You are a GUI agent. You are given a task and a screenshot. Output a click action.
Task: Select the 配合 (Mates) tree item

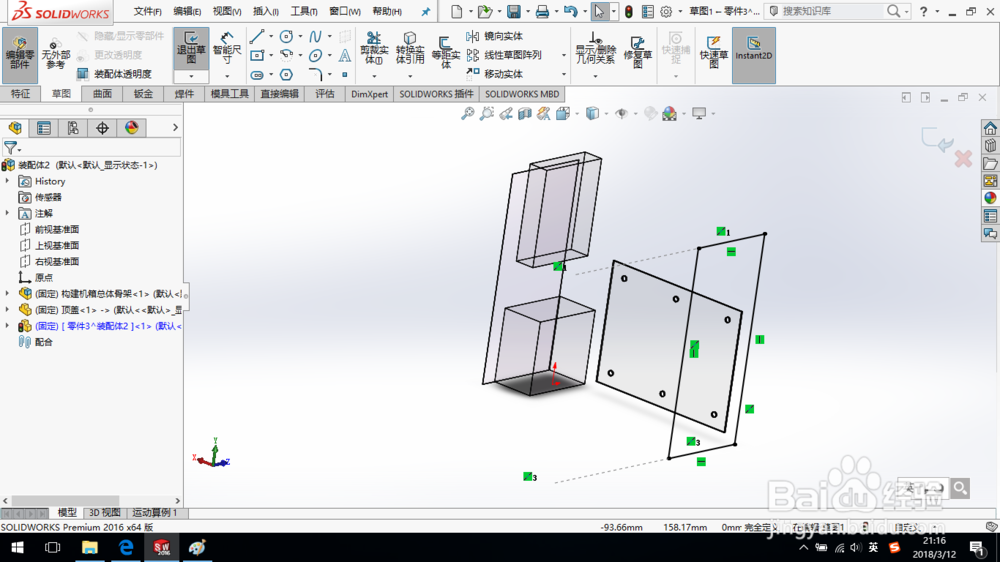coord(44,342)
